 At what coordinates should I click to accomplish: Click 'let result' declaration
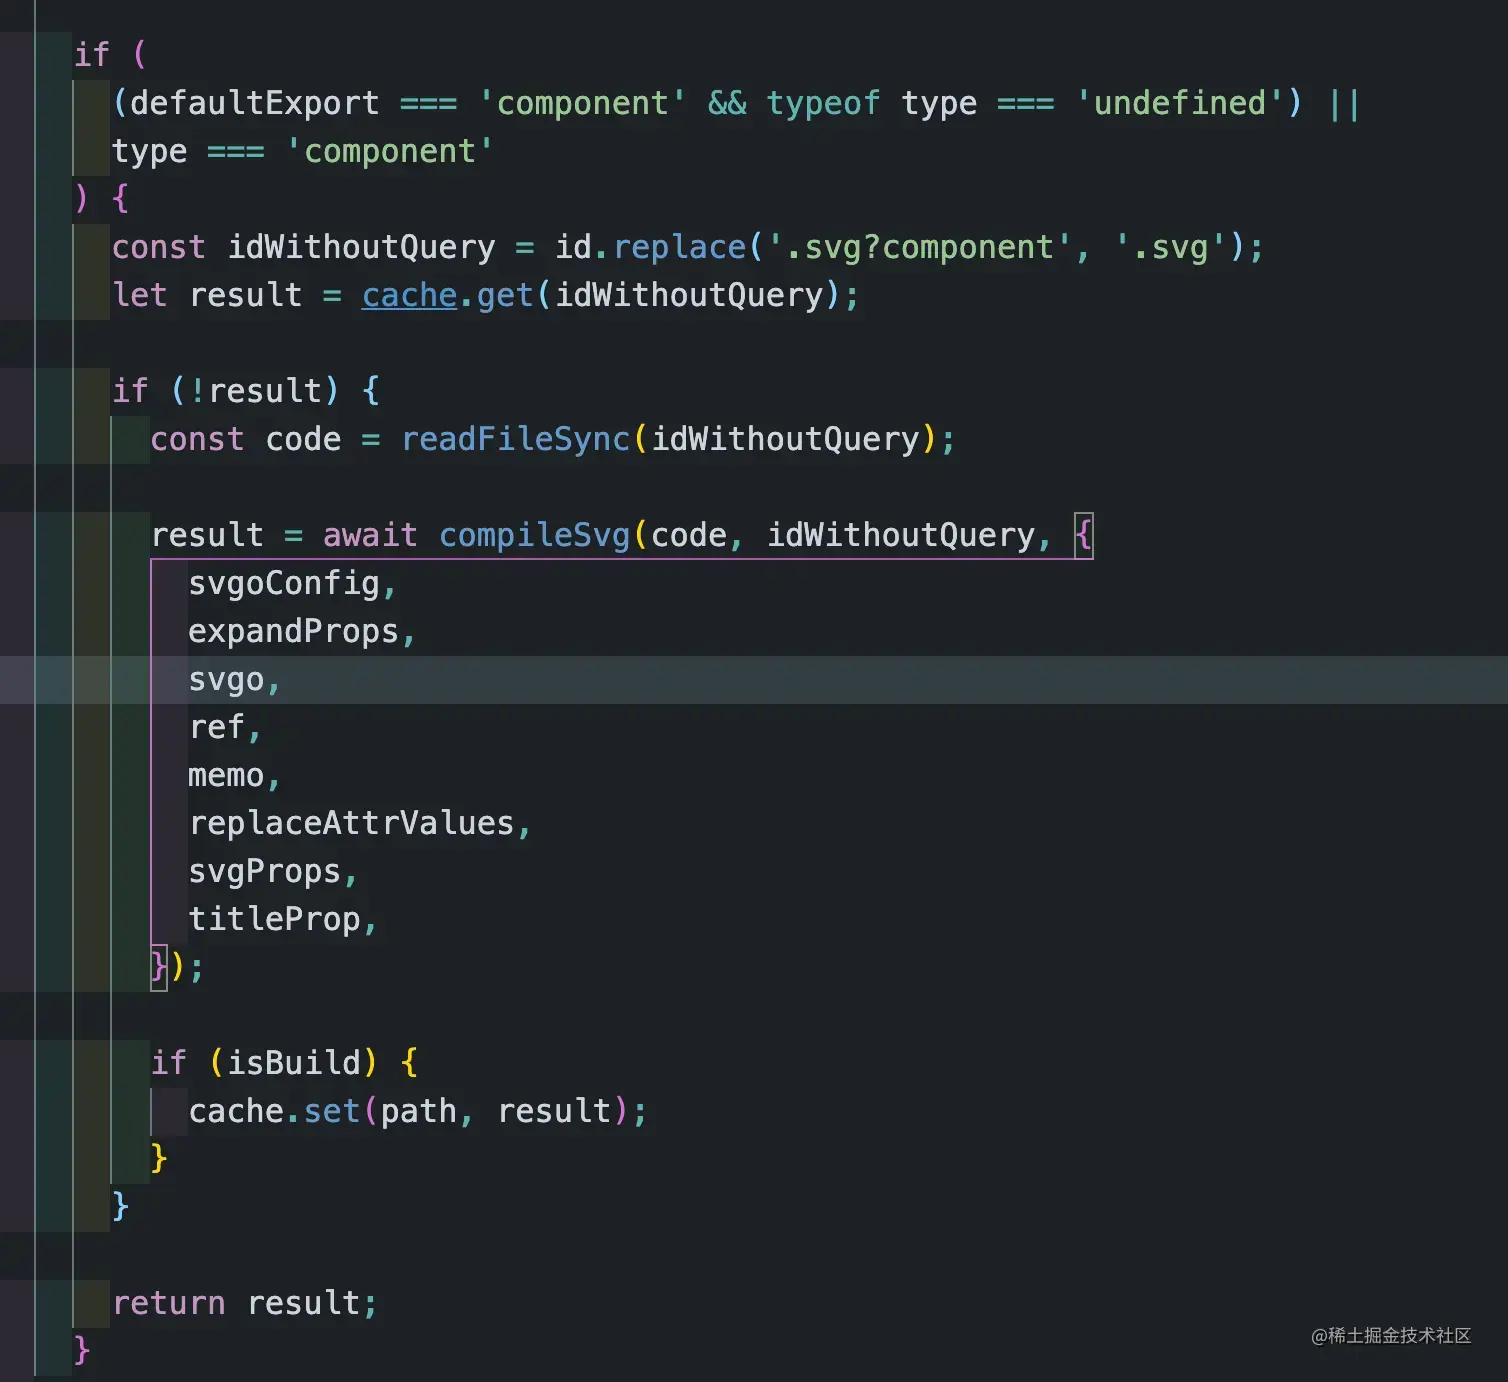(207, 295)
